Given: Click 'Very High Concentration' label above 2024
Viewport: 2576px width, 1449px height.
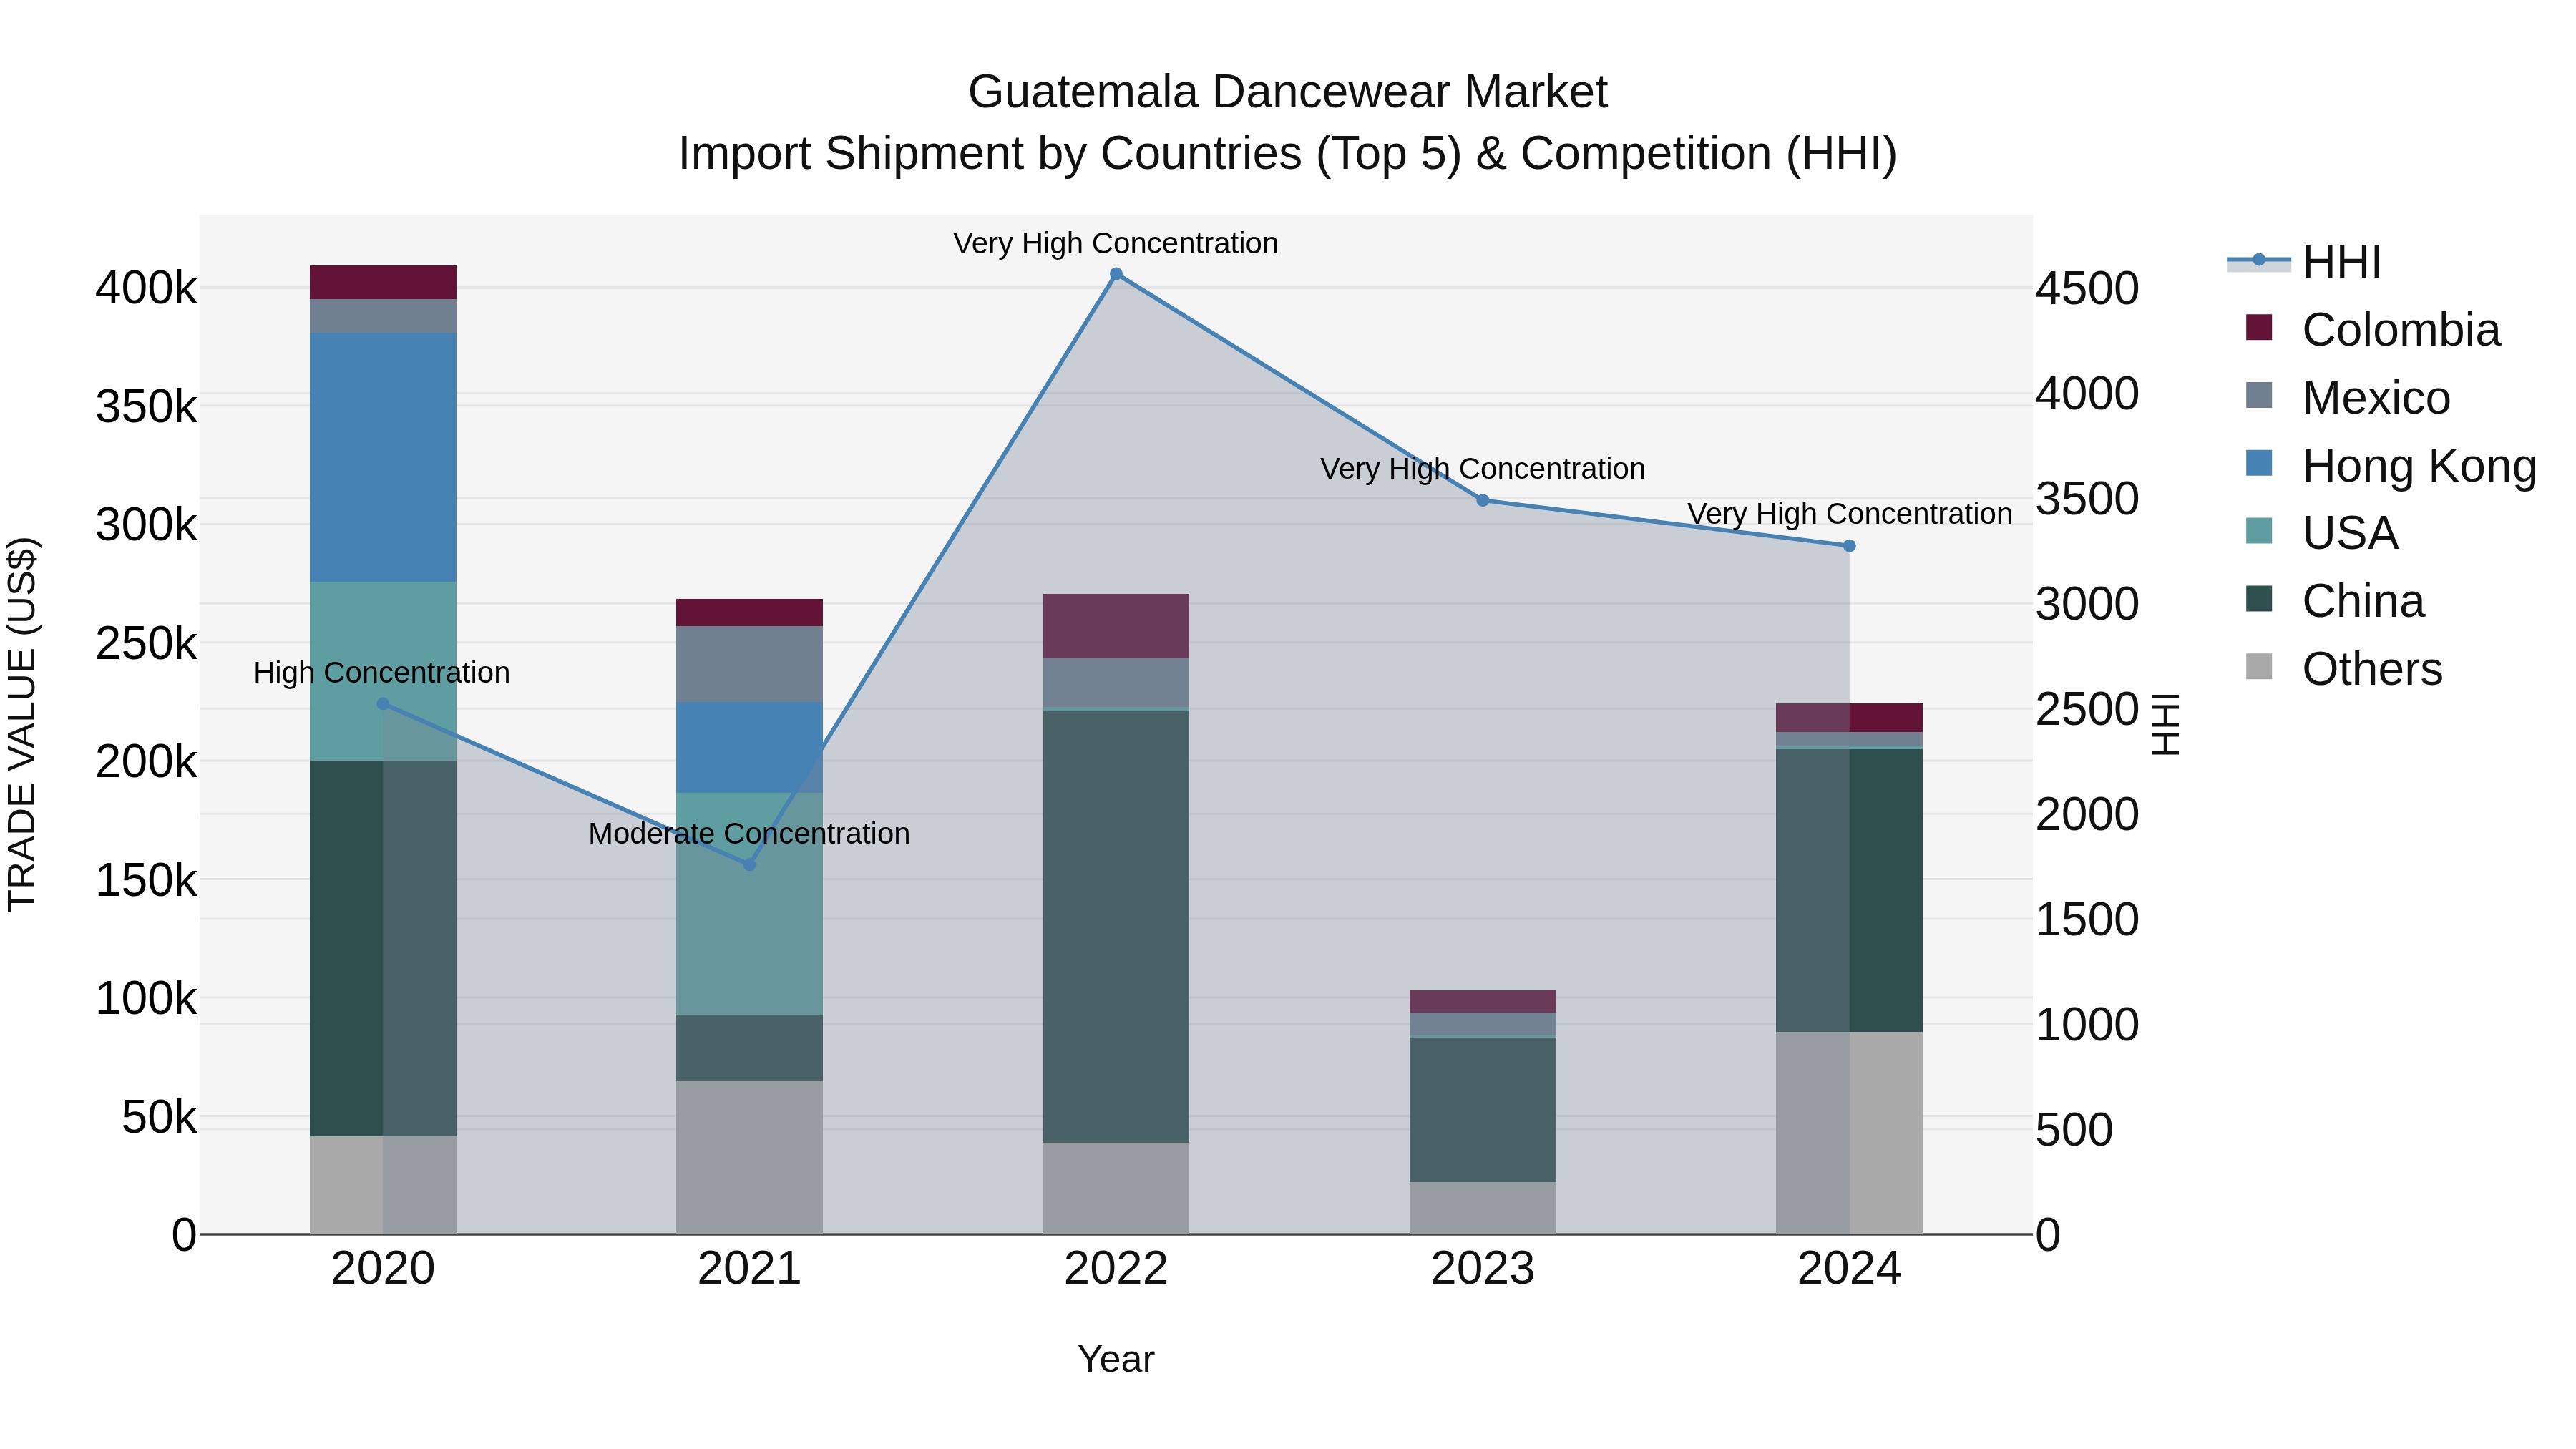Looking at the screenshot, I should [1850, 513].
